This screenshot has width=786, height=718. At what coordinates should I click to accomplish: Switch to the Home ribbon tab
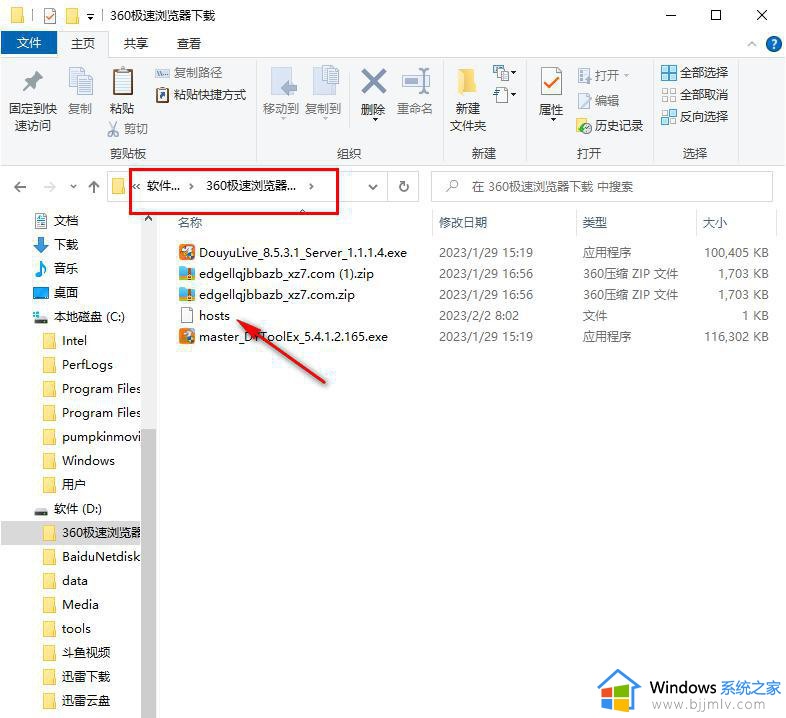[83, 44]
